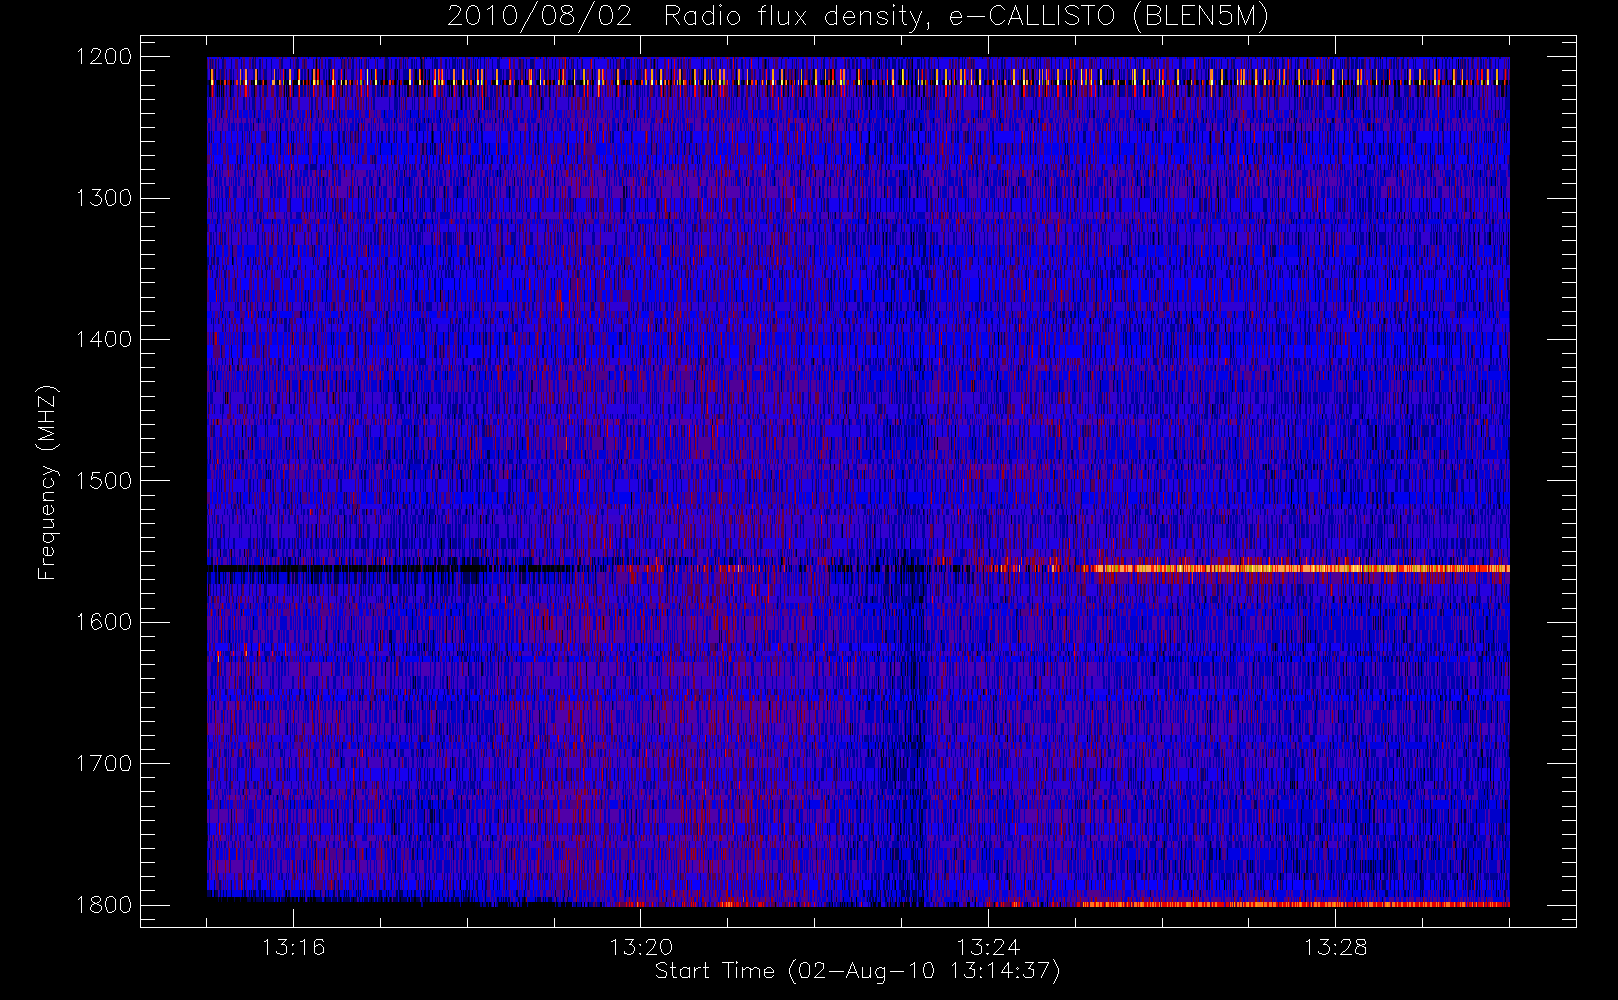Click the 1500 frequency tick label
The image size is (1618, 1000).
point(104,481)
